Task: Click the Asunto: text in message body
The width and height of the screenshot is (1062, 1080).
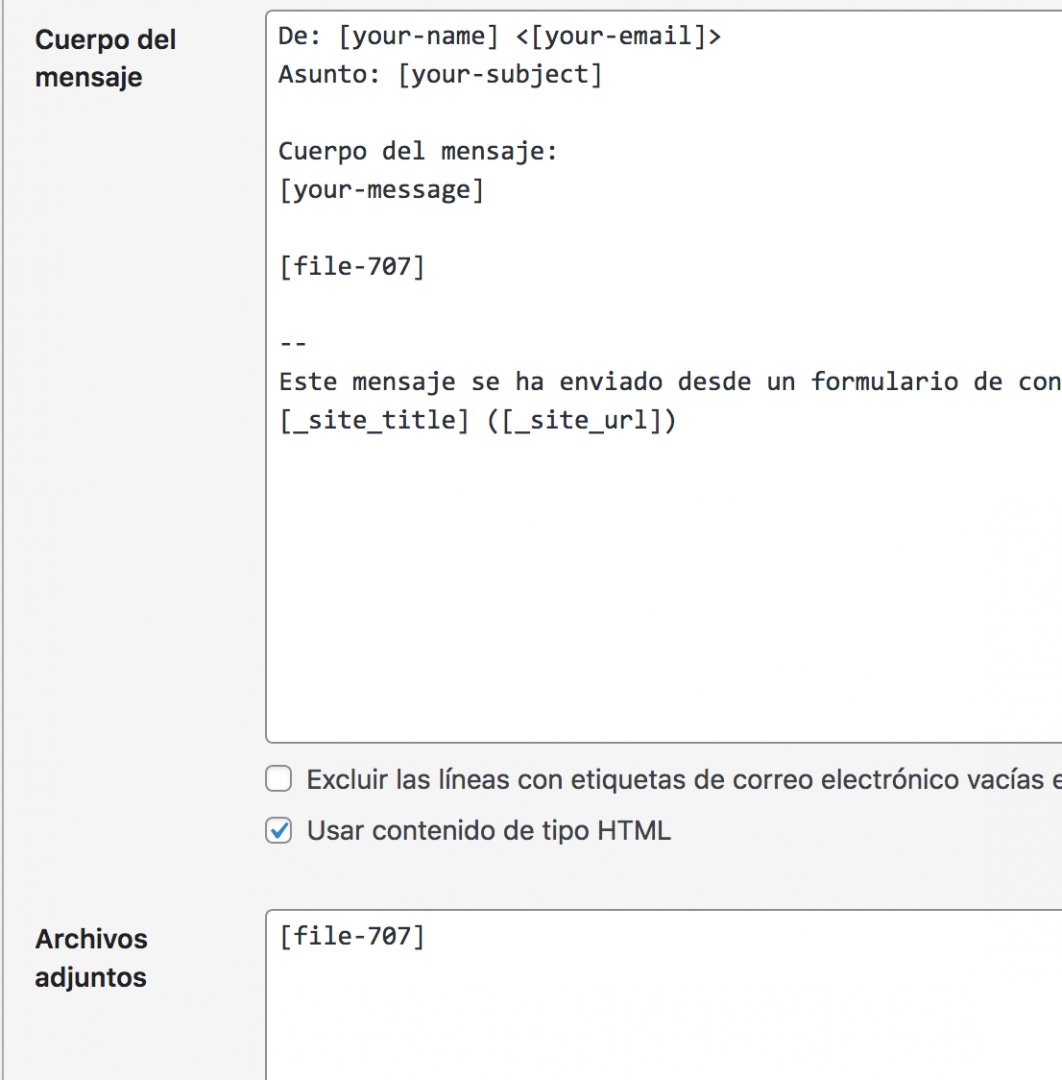Action: tap(329, 75)
